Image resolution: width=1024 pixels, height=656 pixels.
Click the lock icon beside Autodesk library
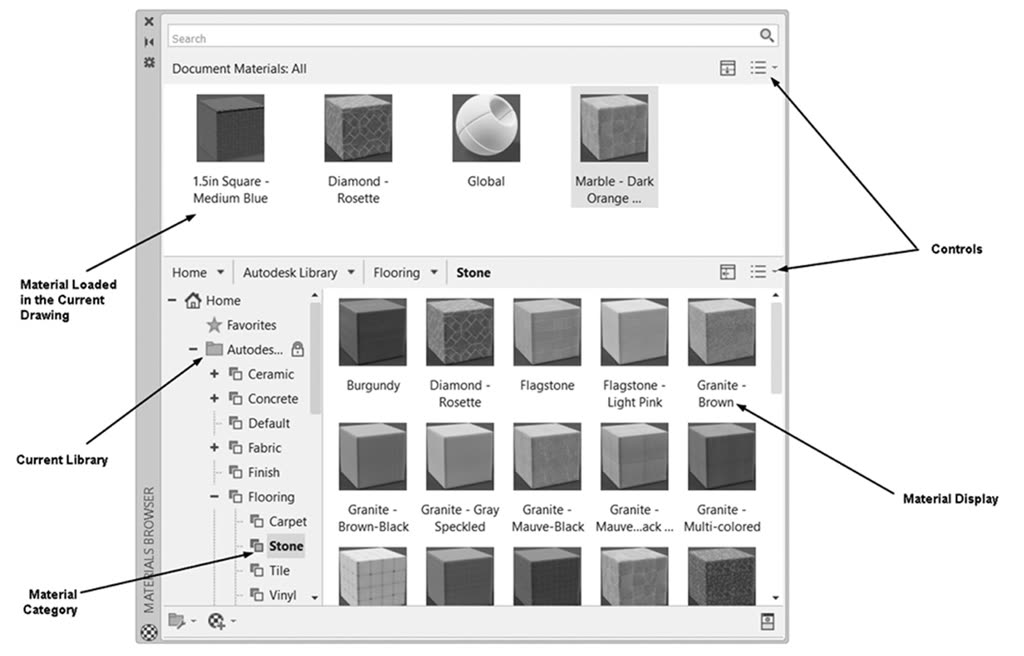298,349
